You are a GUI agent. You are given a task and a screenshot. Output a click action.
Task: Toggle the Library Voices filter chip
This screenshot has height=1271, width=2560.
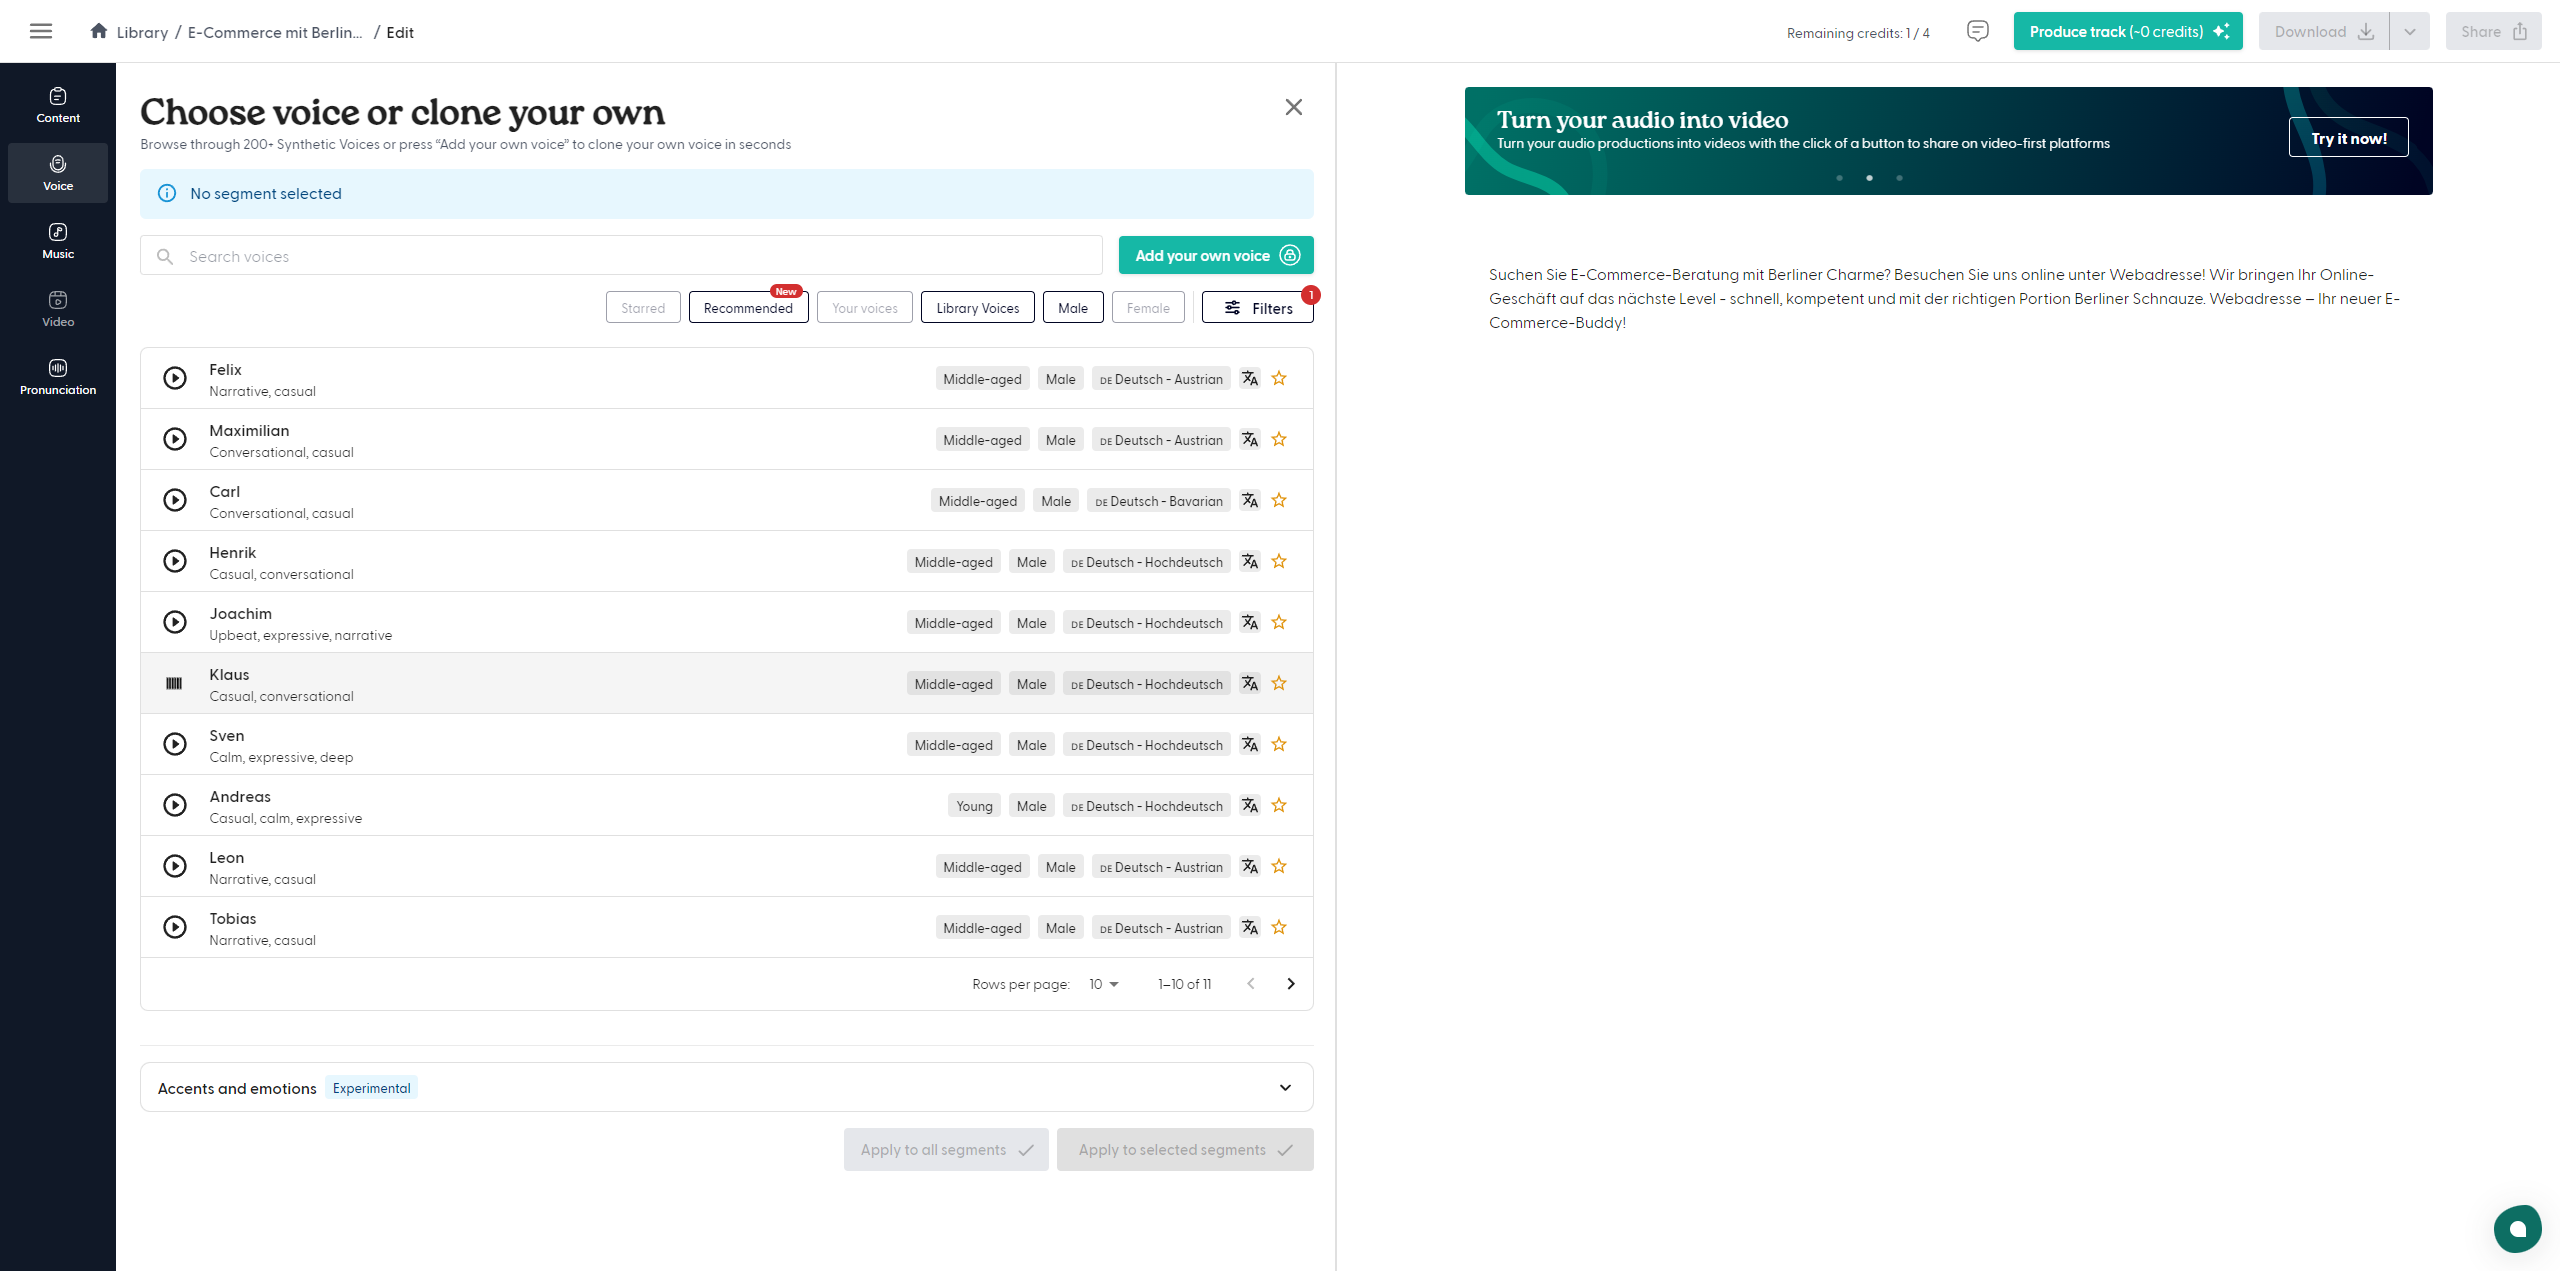[x=978, y=307]
